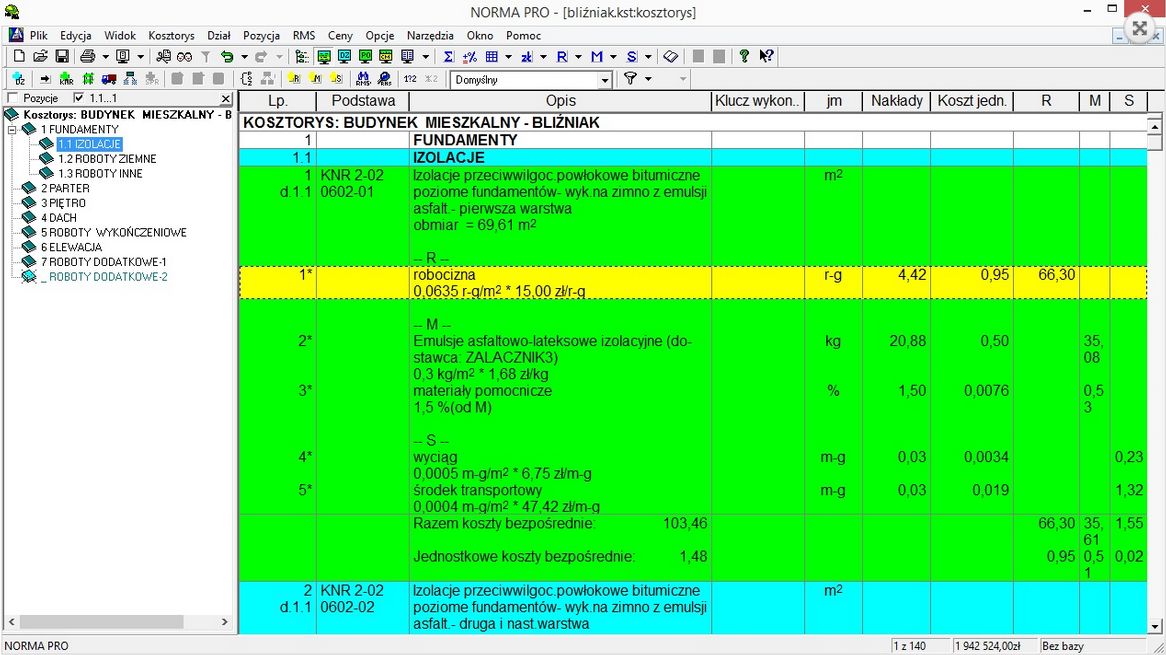Open the Domyślny combo box
1166x655 pixels.
point(531,80)
